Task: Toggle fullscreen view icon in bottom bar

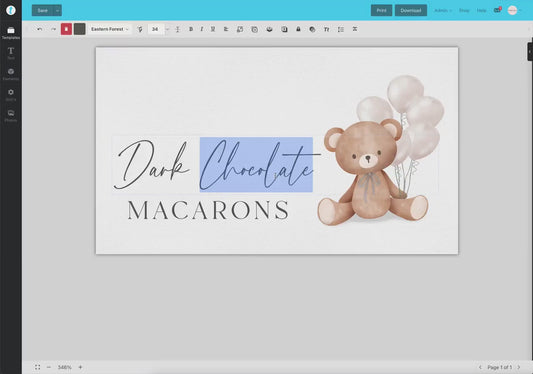Action: (x=37, y=367)
